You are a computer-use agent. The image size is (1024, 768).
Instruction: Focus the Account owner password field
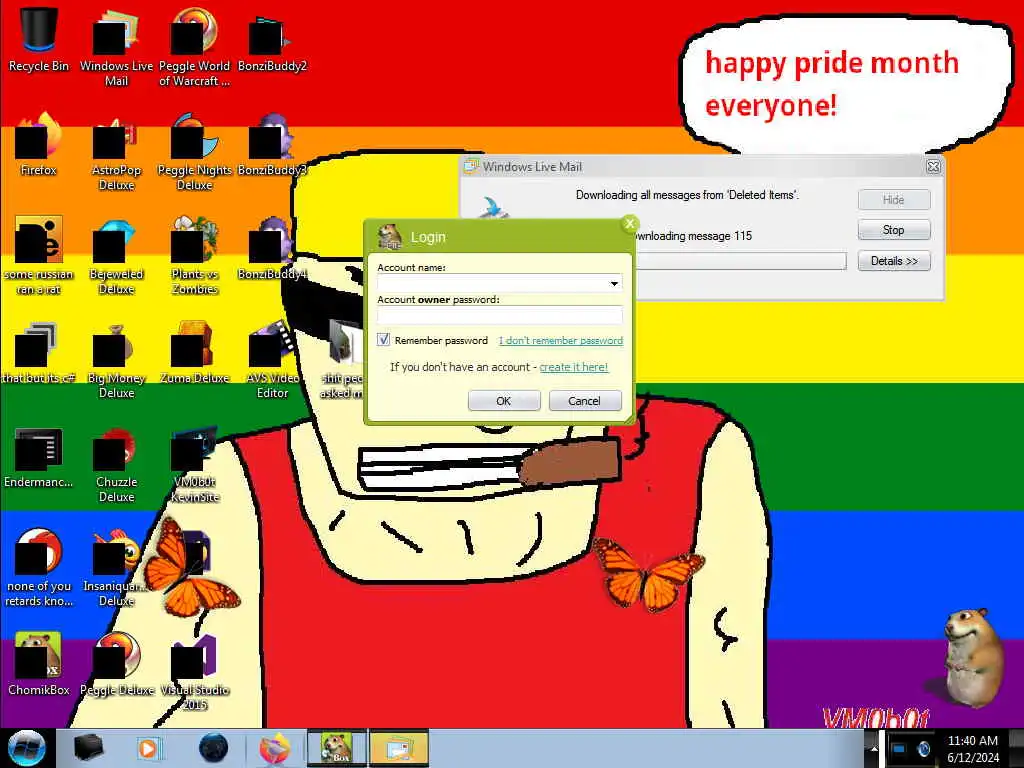(x=500, y=315)
